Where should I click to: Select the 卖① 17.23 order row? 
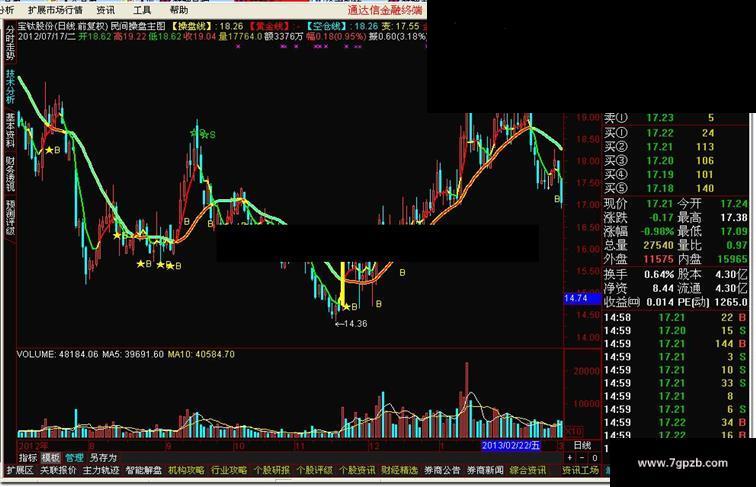pos(675,118)
